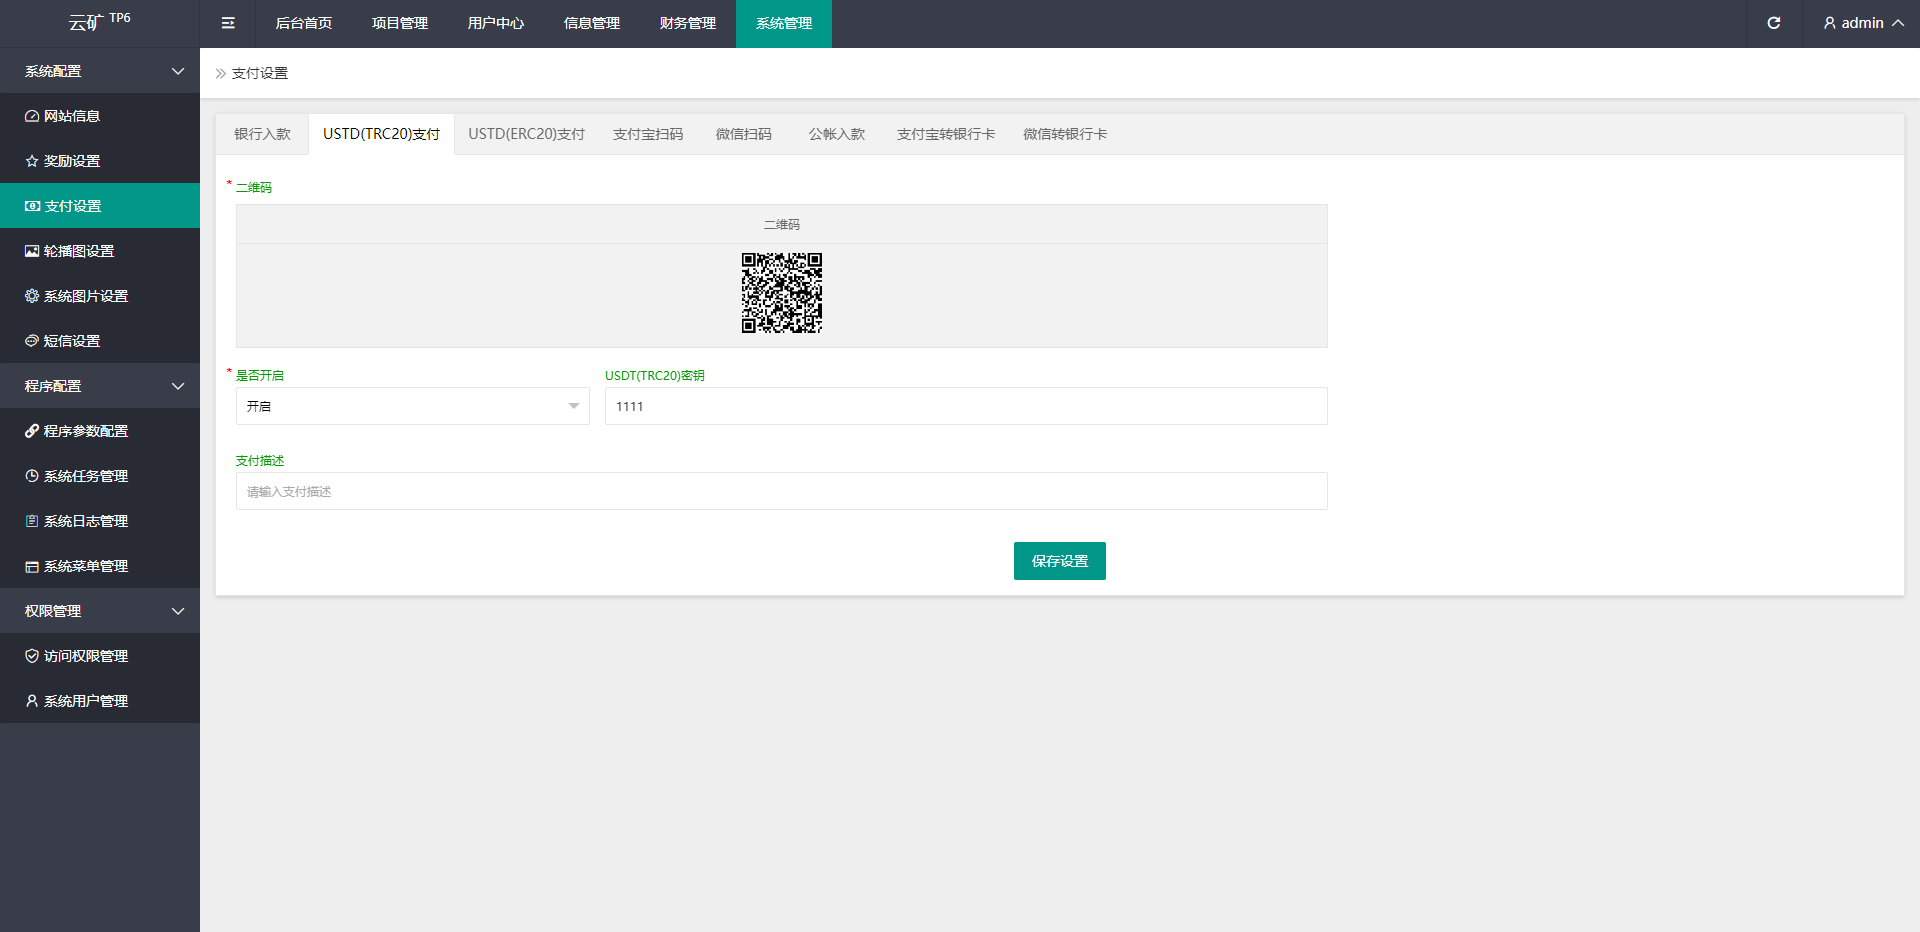Open 程序参数配置 in the sidebar
Image resolution: width=1920 pixels, height=932 pixels.
point(100,431)
